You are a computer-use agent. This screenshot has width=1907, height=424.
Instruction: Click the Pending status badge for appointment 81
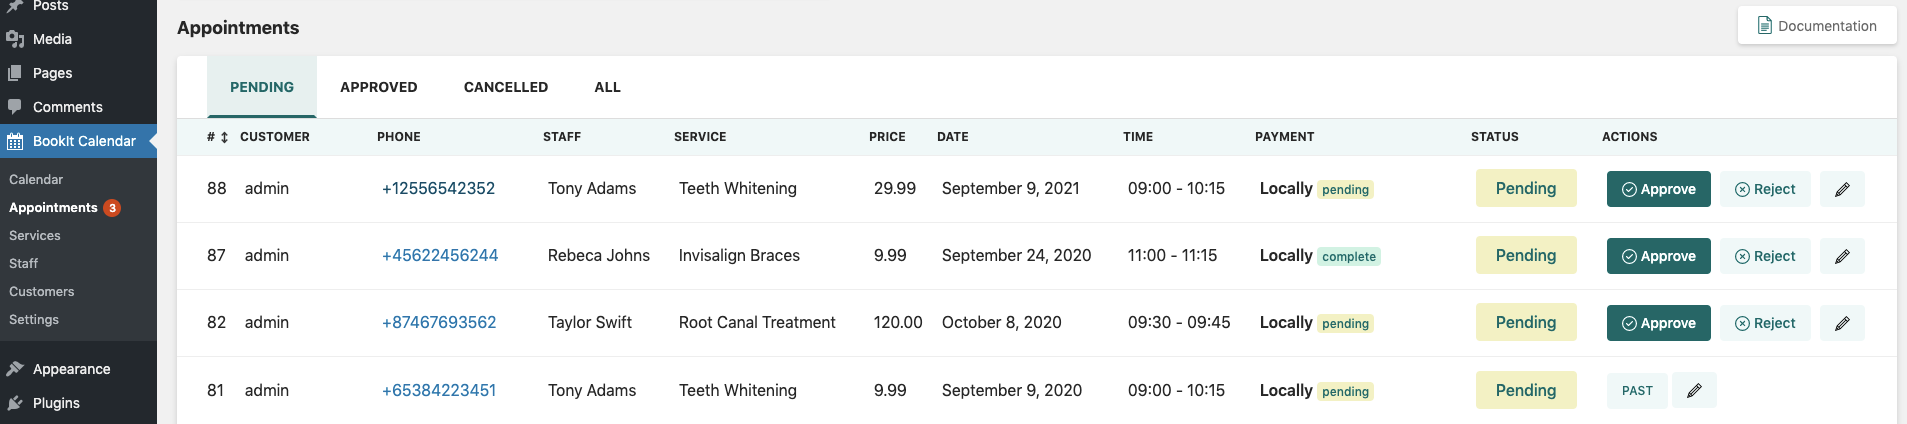(1525, 390)
